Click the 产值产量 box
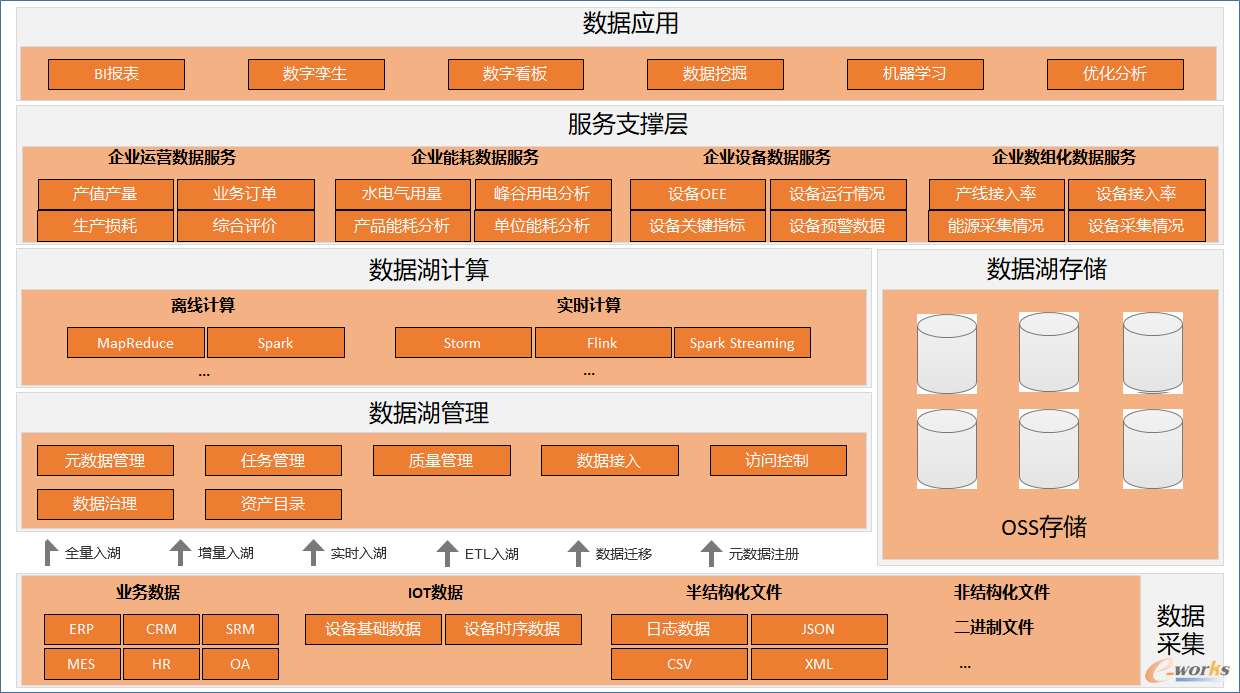1240x693 pixels. coord(106,194)
